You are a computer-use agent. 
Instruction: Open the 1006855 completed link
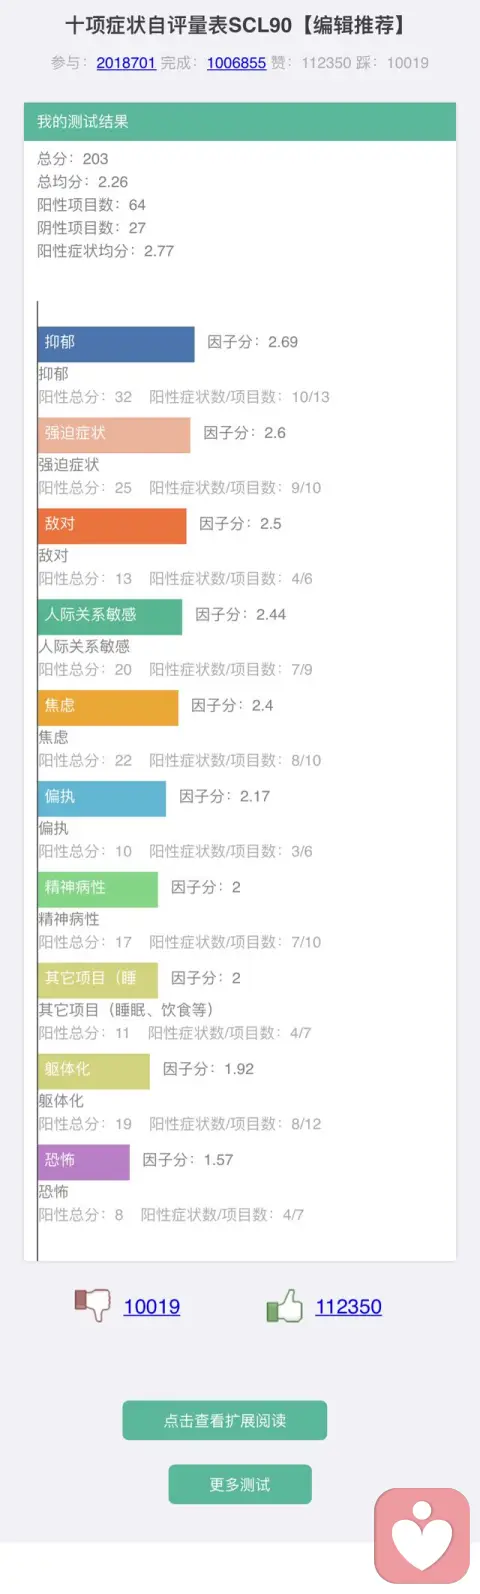(236, 62)
